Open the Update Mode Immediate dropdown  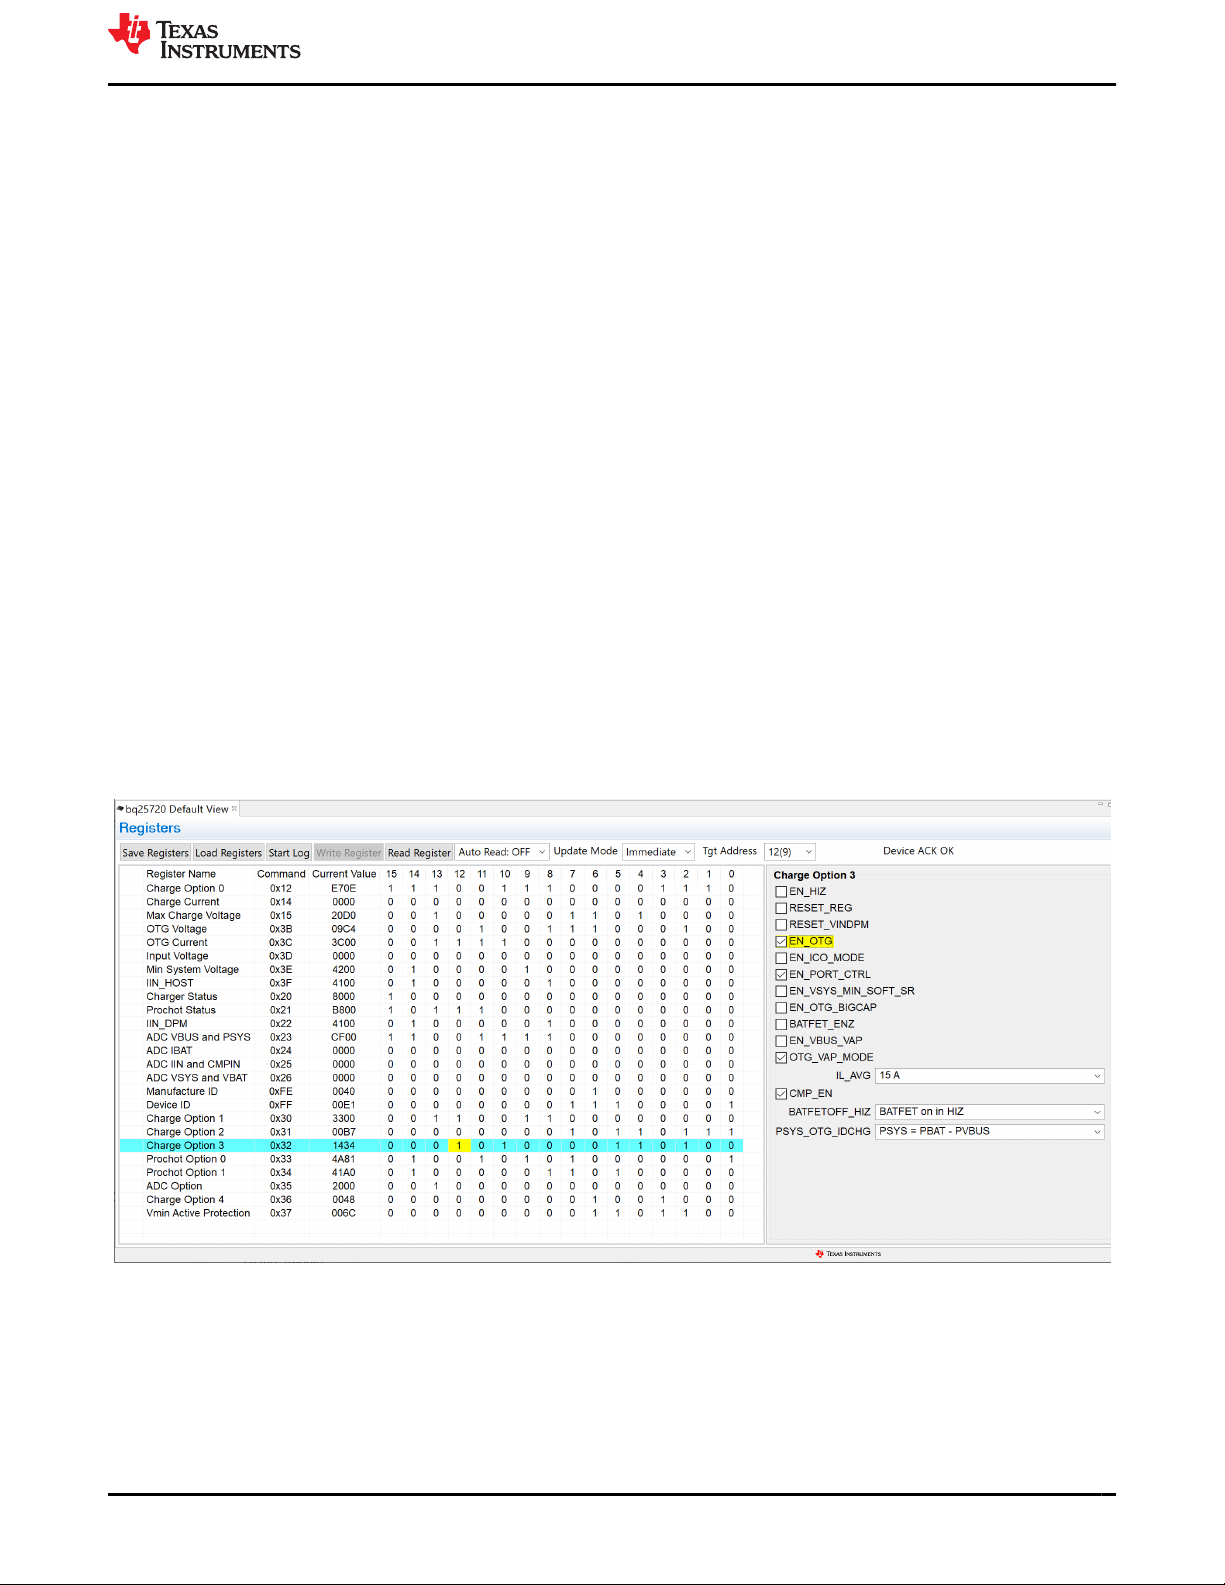658,852
